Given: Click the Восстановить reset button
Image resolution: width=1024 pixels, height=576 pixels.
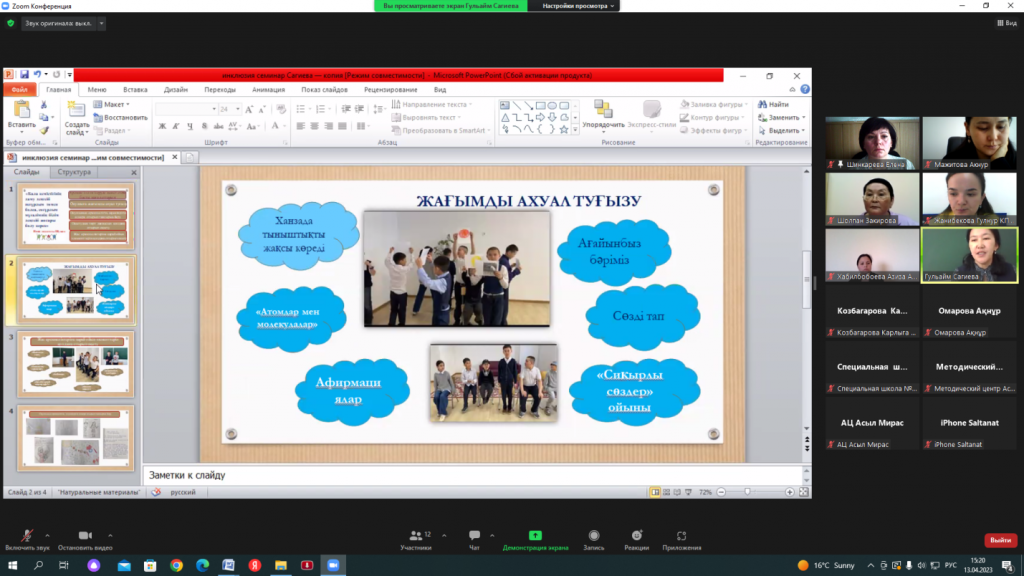Looking at the screenshot, I should tap(120, 118).
